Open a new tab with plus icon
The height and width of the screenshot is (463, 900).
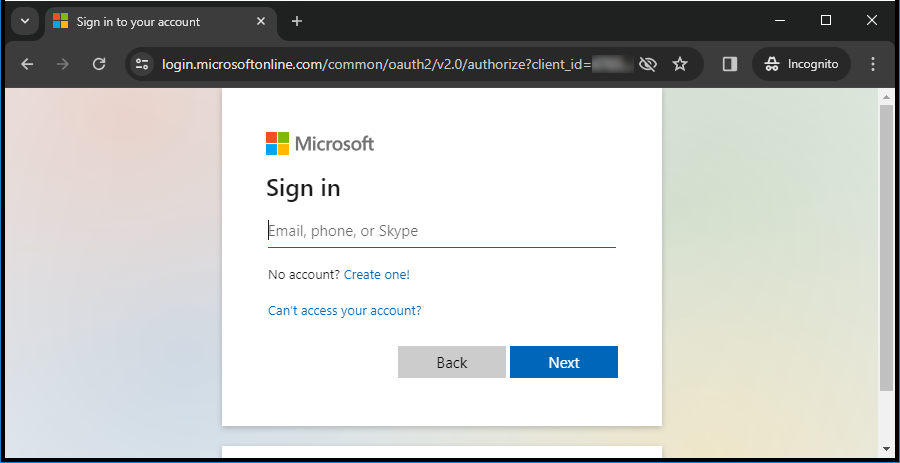(297, 21)
